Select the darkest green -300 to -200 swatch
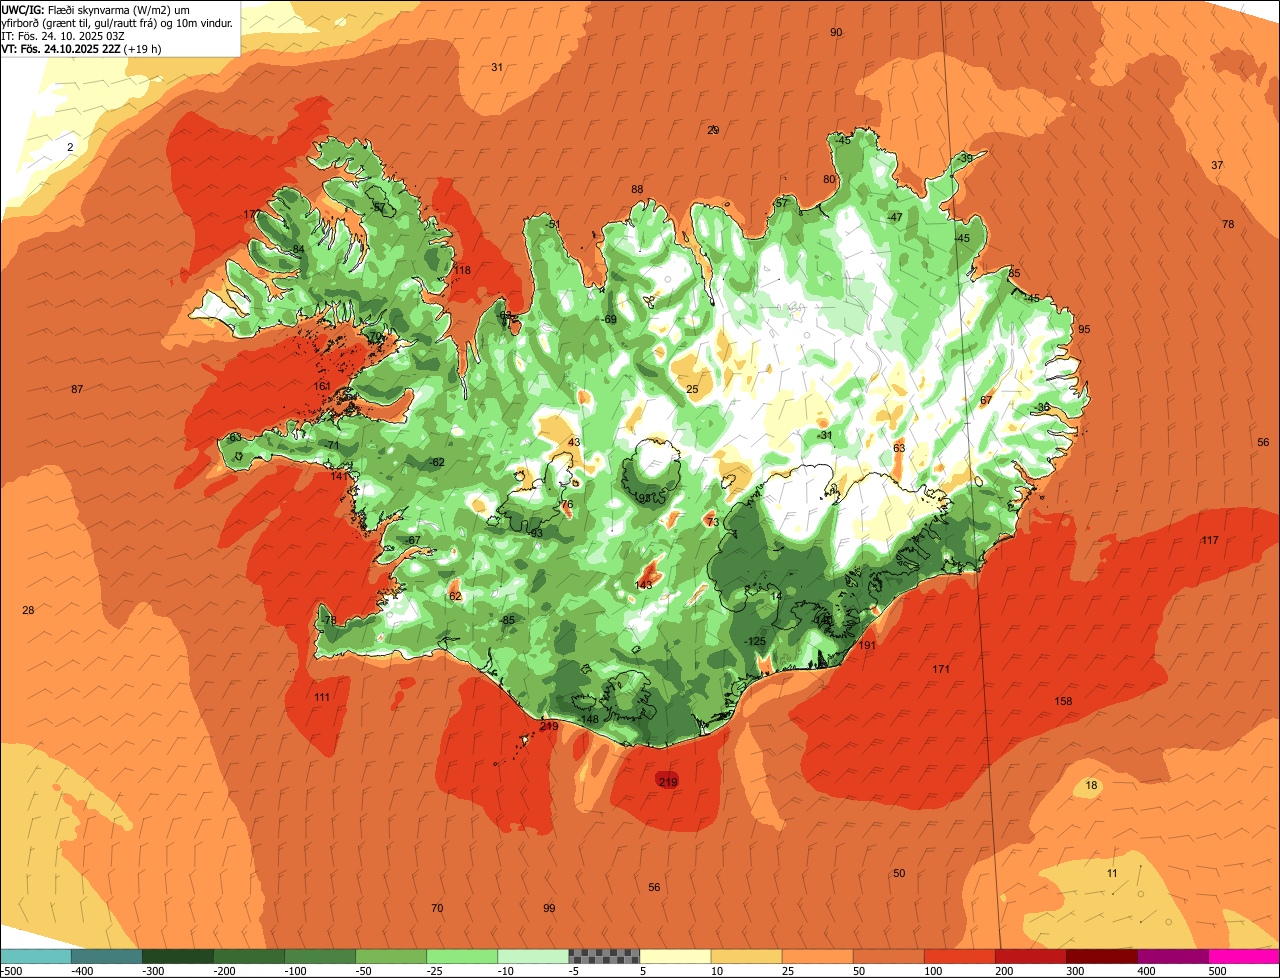Viewport: 1280px width, 978px height. point(178,957)
